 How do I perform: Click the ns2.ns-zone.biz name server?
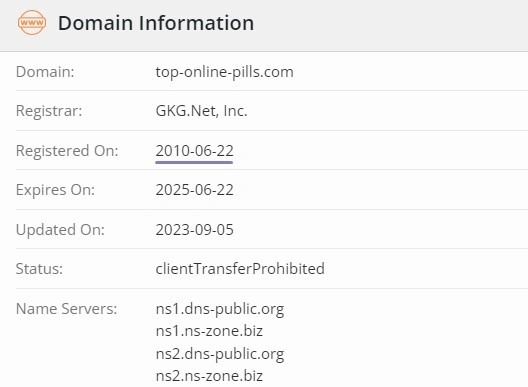tap(209, 376)
